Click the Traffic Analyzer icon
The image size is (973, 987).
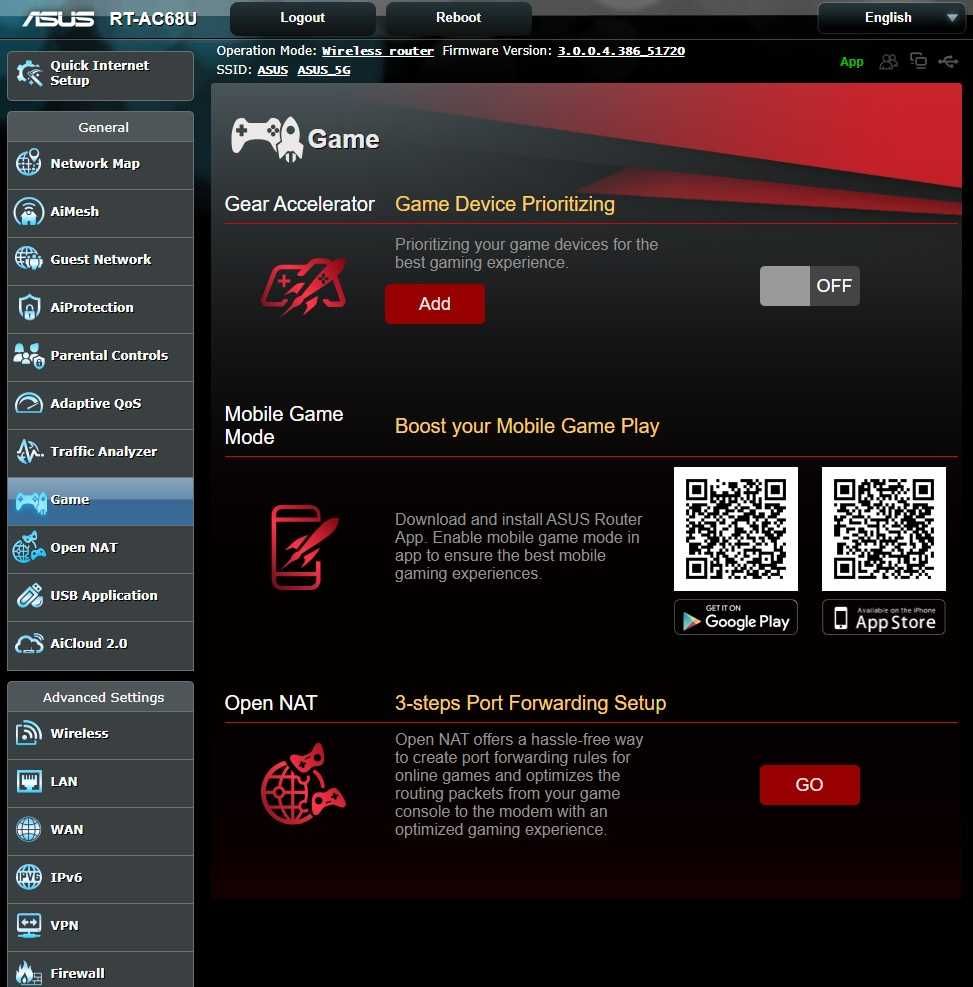[x=29, y=451]
